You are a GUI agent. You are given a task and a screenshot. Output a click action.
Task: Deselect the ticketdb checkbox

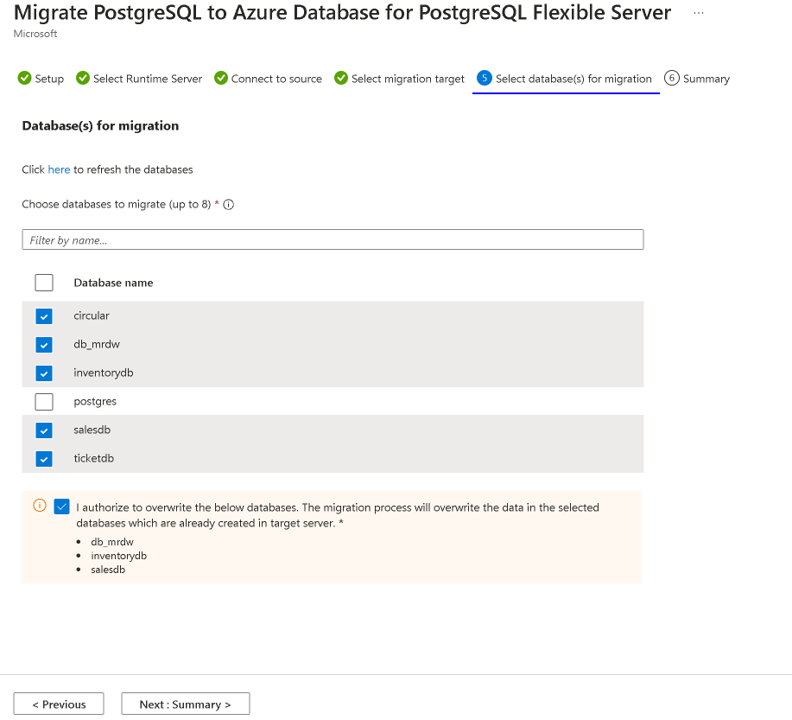click(x=44, y=459)
